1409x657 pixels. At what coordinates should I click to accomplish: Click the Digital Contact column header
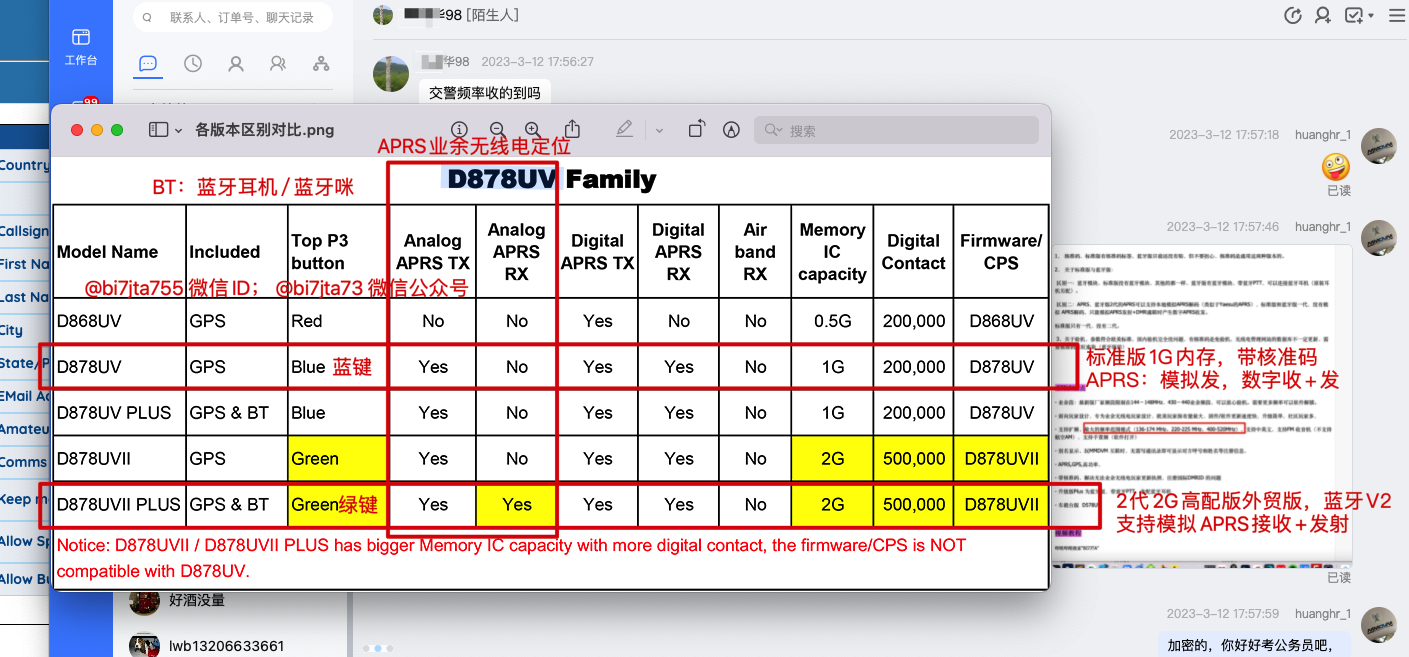(913, 252)
